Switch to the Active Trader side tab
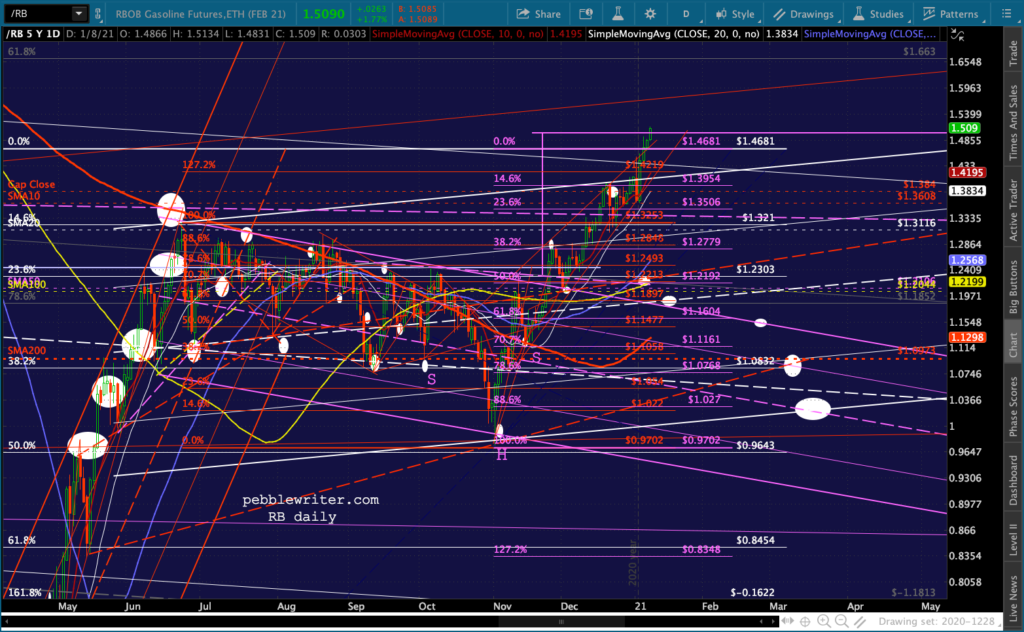Viewport: 1024px width, 632px height. [1013, 210]
